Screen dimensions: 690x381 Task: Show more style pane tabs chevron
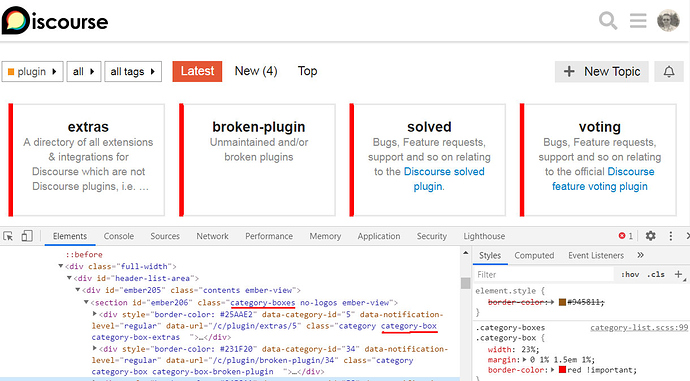[x=640, y=255]
